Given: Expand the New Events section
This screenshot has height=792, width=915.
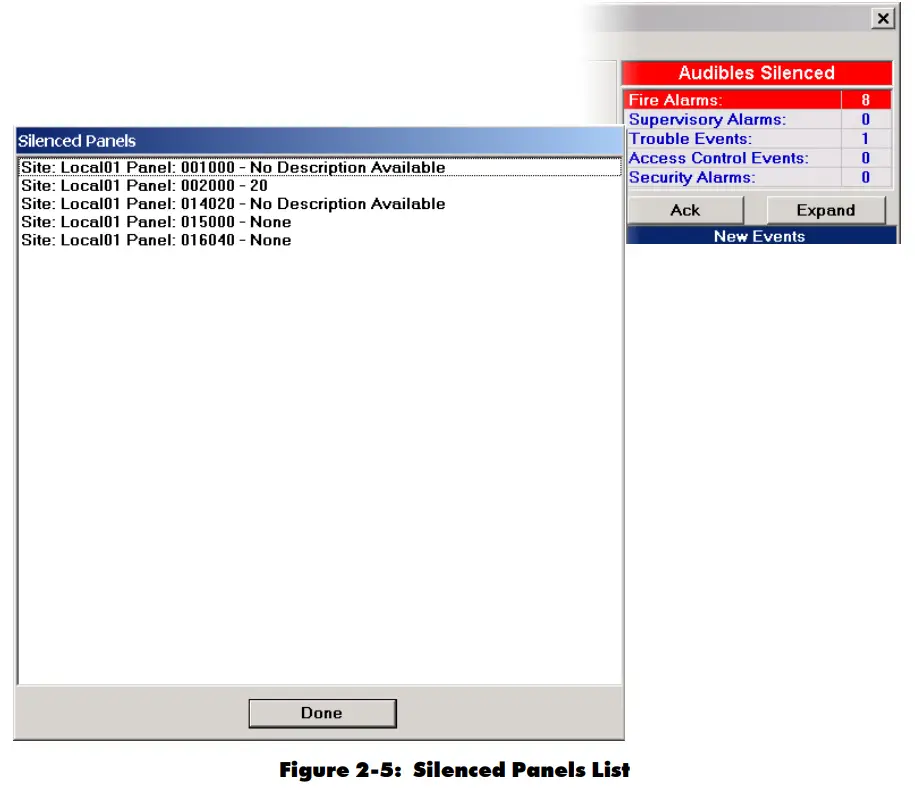Looking at the screenshot, I should click(x=760, y=236).
